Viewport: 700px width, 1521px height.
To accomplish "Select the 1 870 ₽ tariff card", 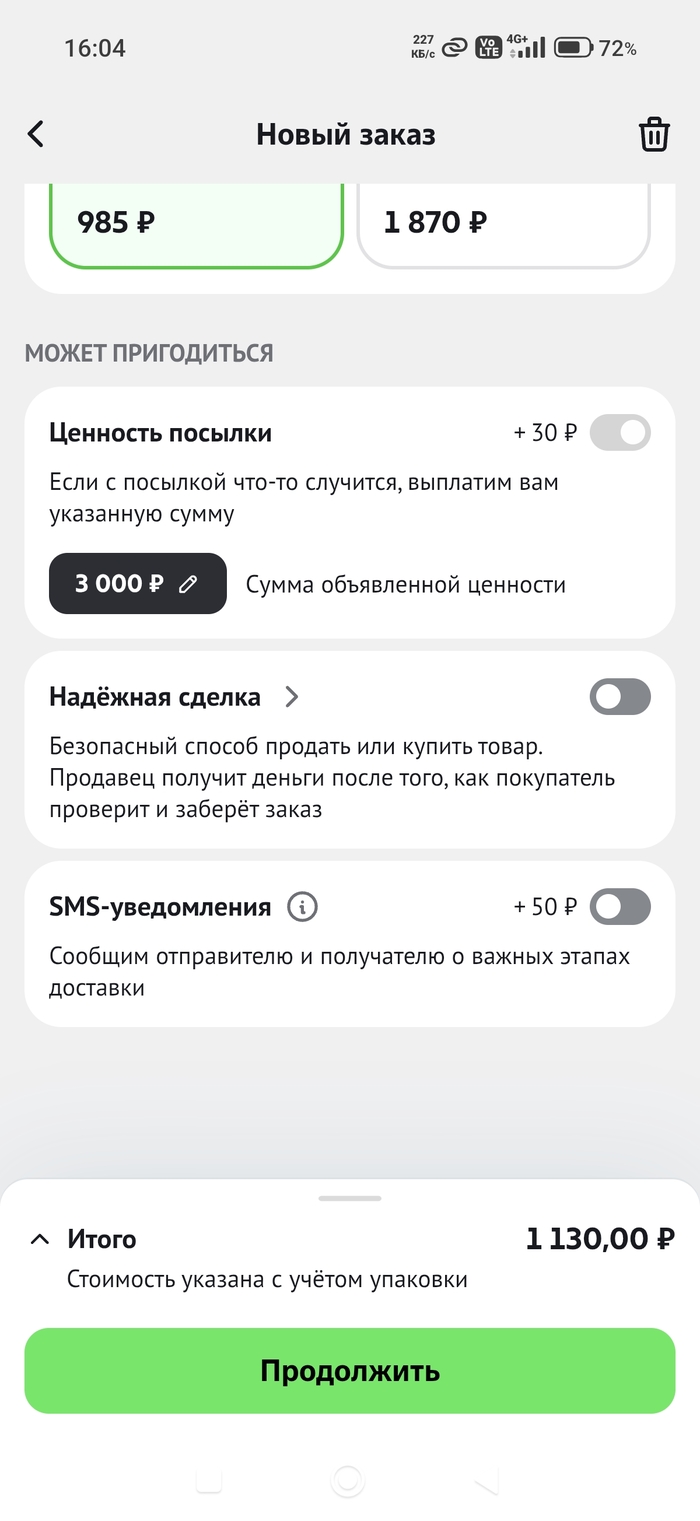I will 503,223.
